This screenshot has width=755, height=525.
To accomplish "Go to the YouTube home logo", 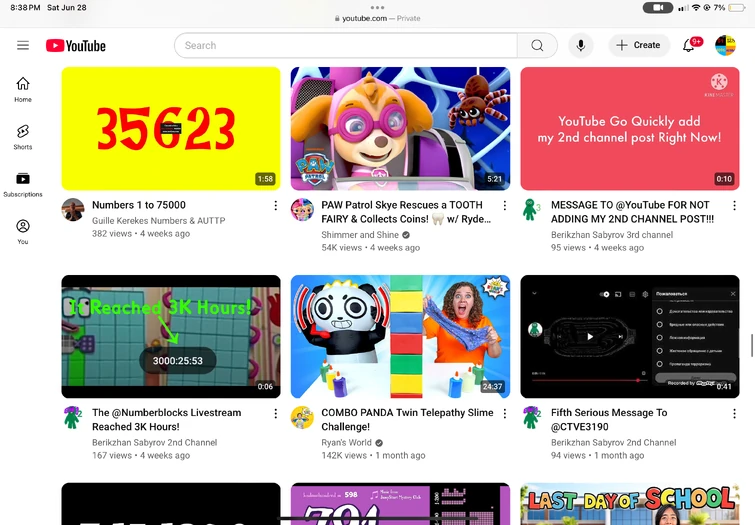I will tap(76, 46).
